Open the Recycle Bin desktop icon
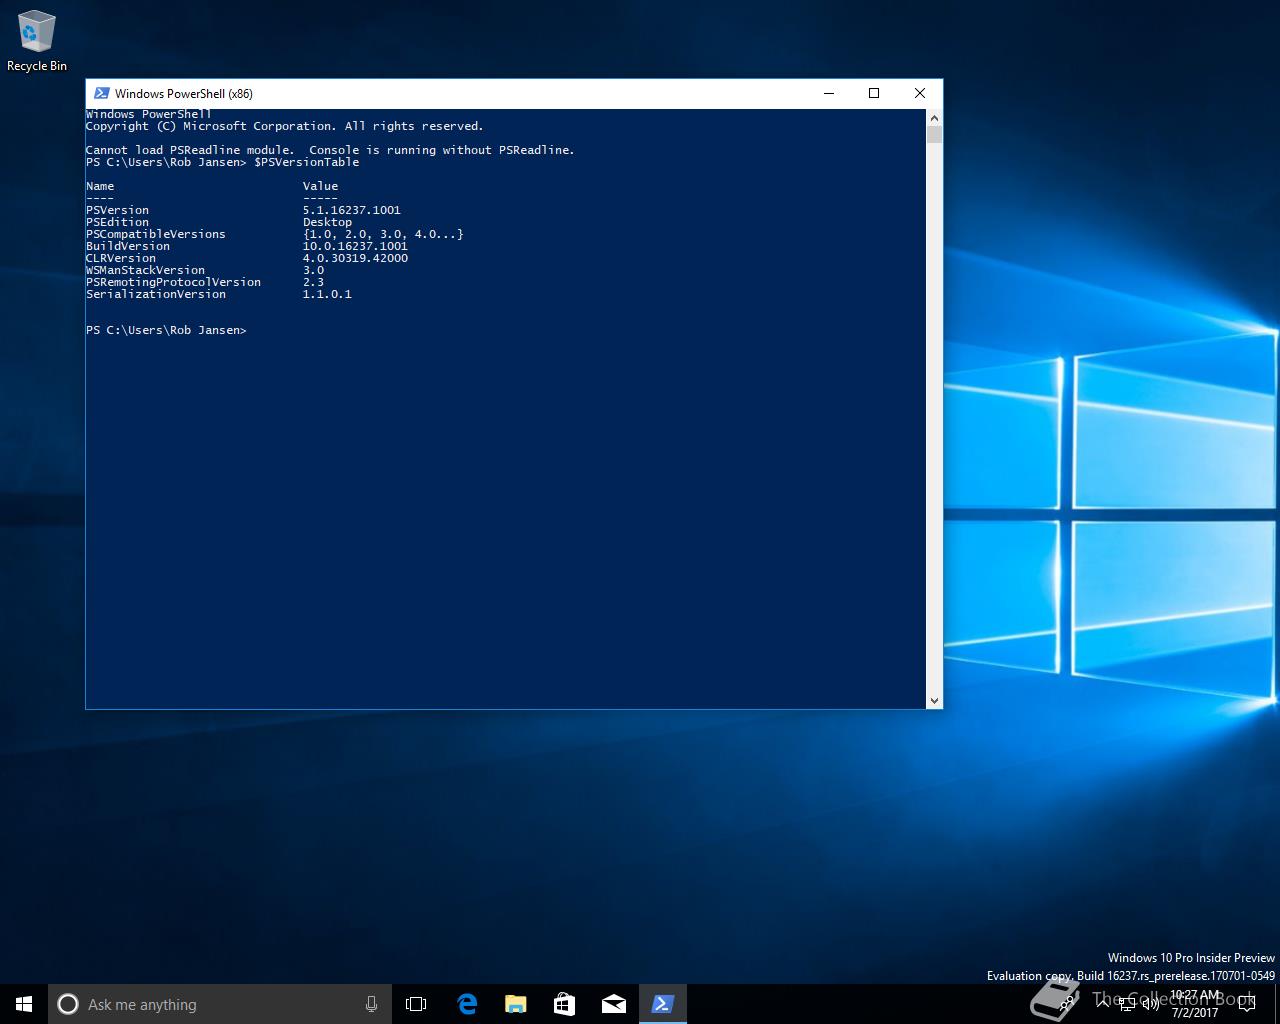 pos(36,42)
